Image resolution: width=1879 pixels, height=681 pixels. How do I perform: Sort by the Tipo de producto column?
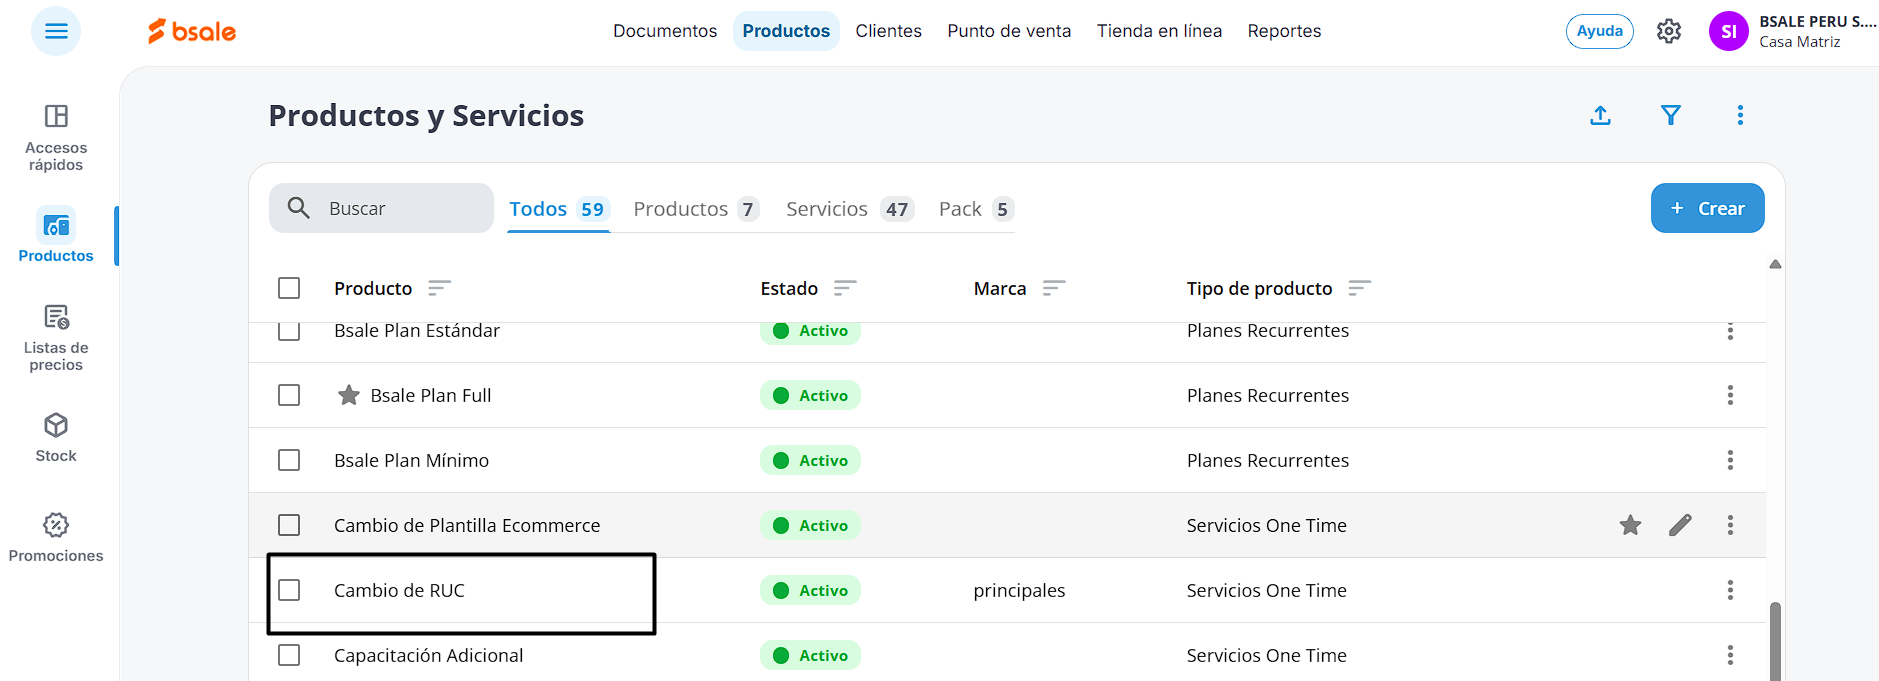(x=1359, y=288)
